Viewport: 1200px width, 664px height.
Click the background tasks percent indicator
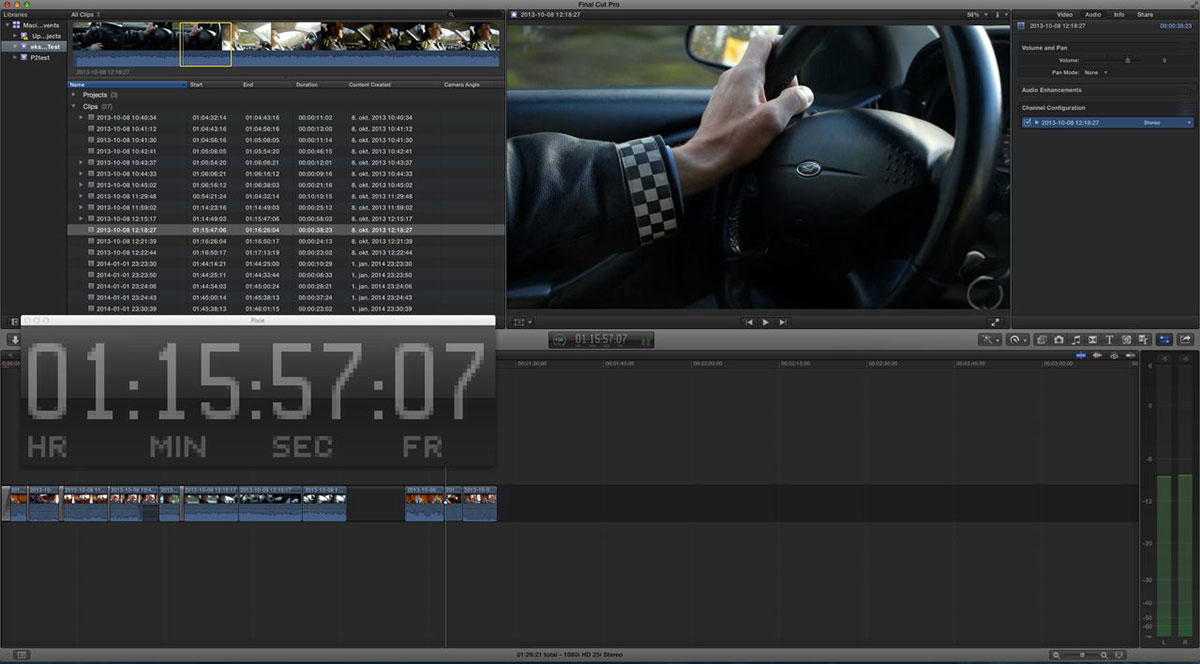tap(559, 340)
